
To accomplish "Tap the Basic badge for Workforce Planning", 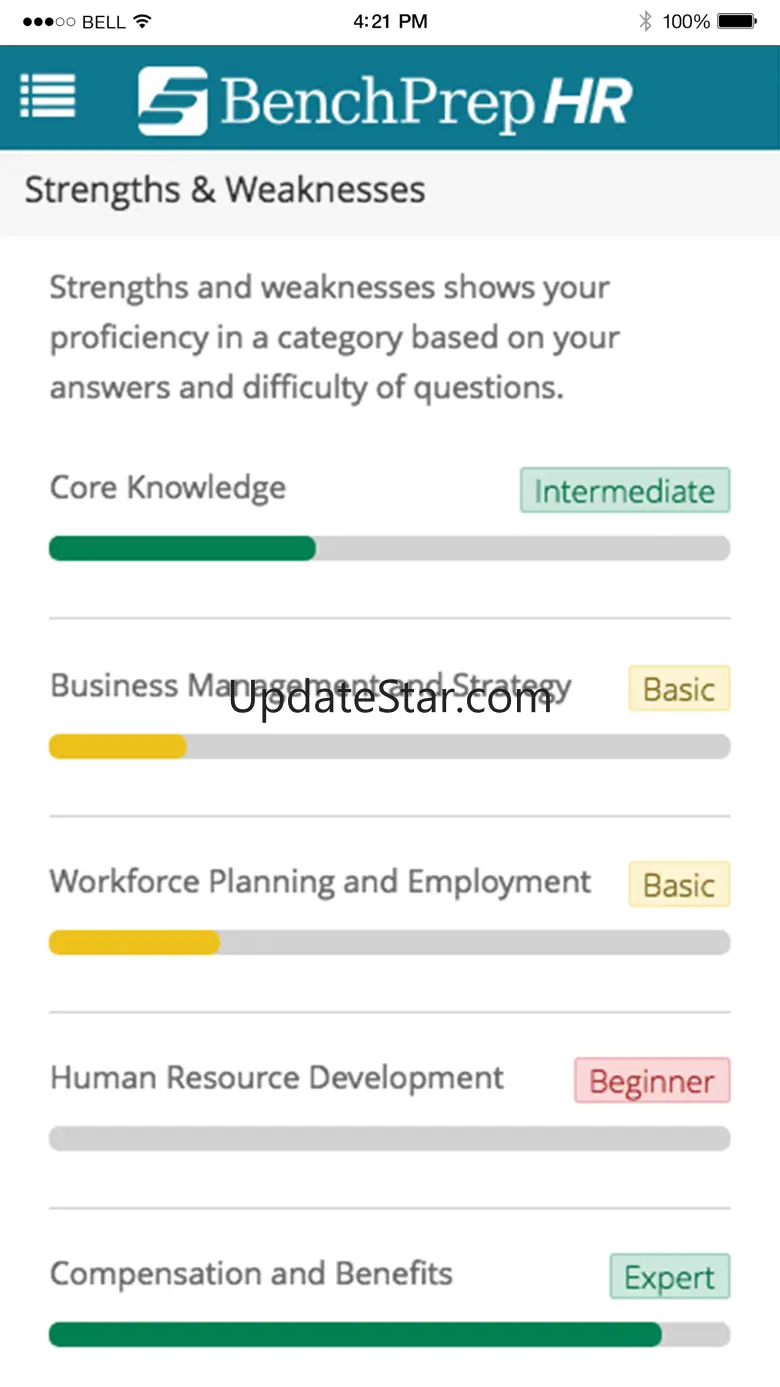I will (x=679, y=885).
